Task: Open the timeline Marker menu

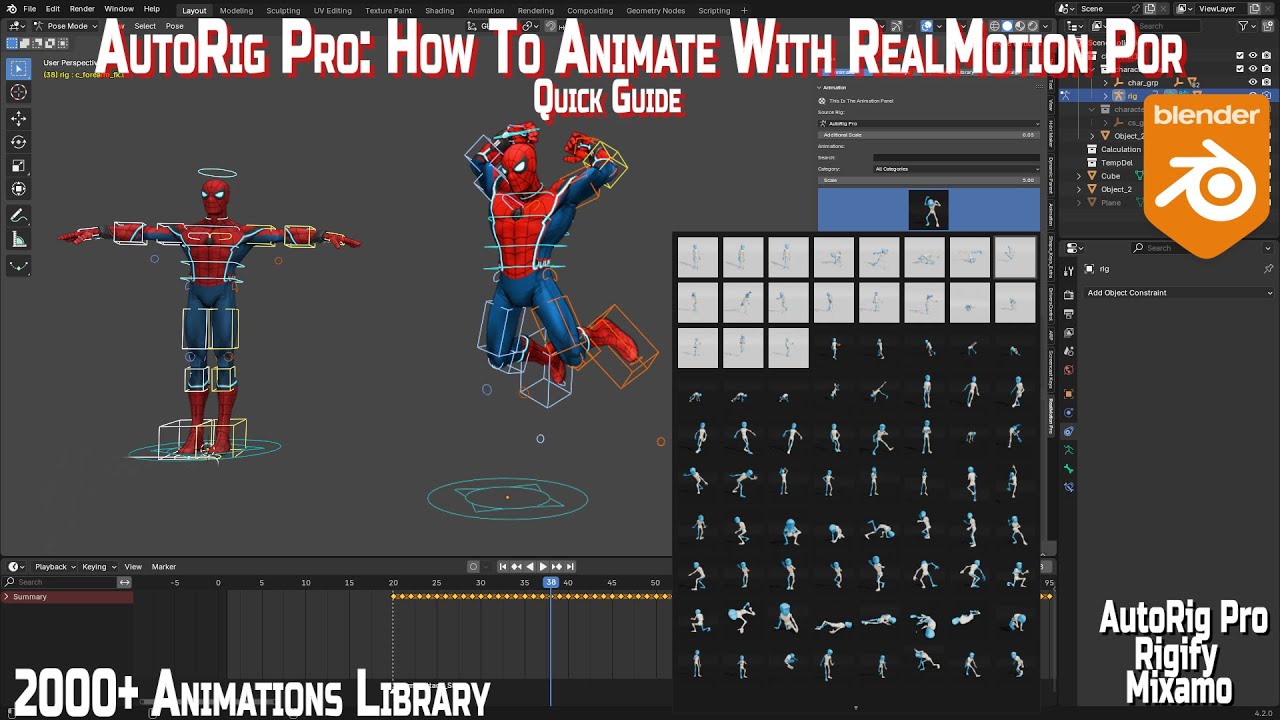Action: (x=163, y=567)
